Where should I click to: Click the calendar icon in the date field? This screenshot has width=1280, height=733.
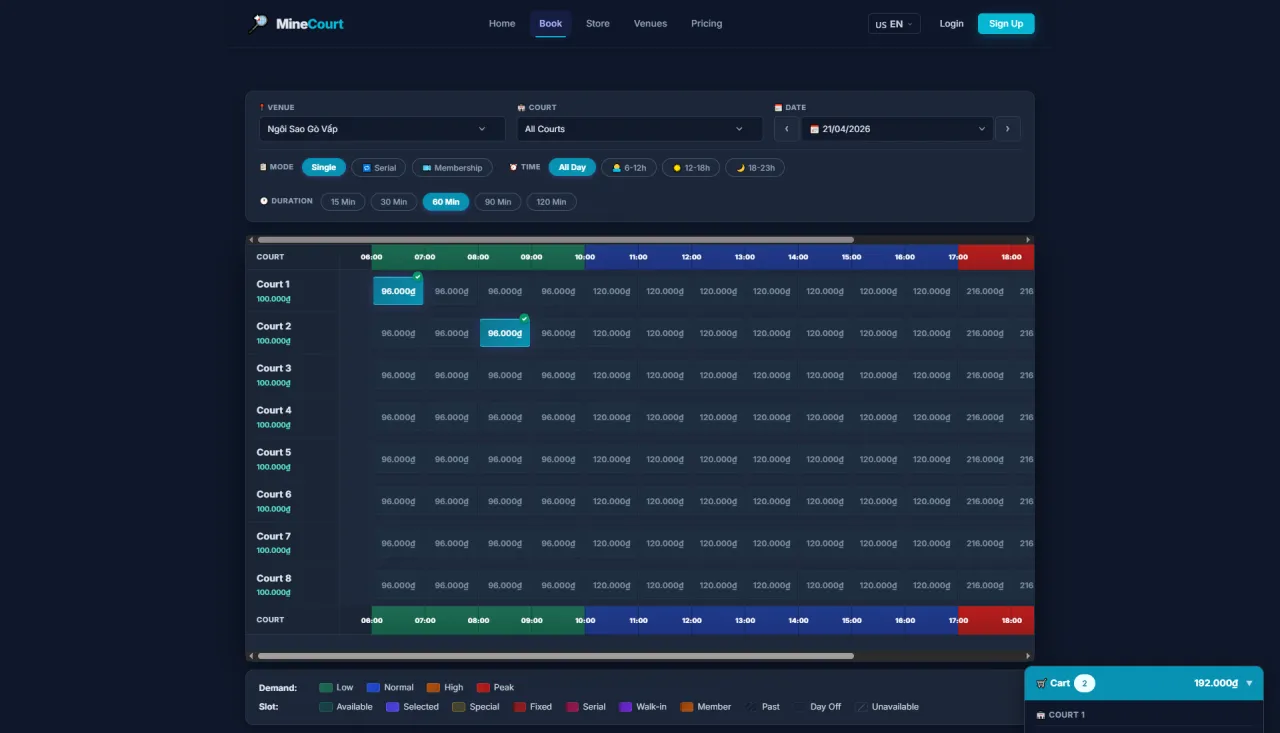[814, 129]
